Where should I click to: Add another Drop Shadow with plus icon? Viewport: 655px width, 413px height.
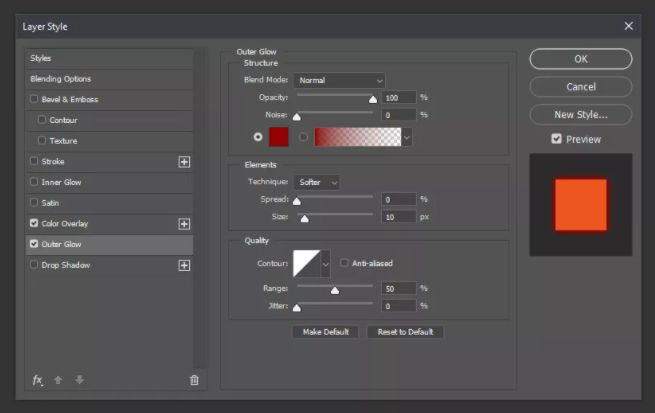pyautogui.click(x=184, y=265)
